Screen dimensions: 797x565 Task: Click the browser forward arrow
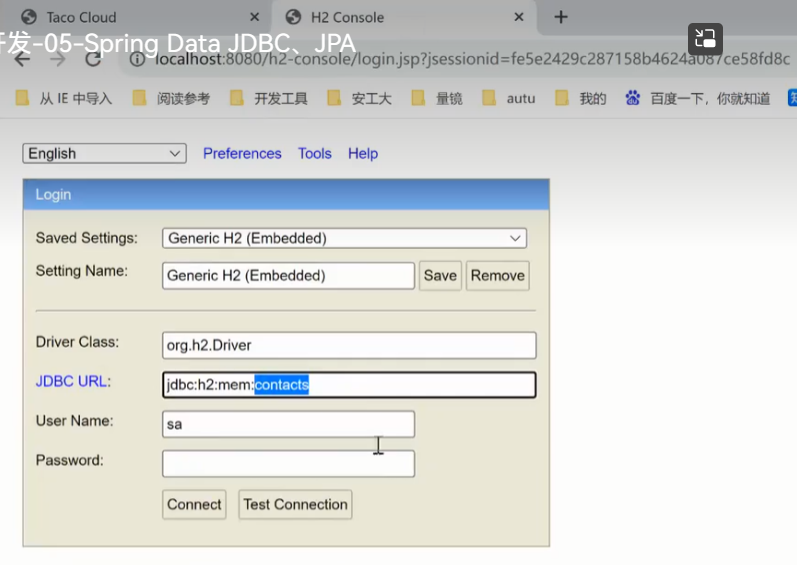click(58, 59)
